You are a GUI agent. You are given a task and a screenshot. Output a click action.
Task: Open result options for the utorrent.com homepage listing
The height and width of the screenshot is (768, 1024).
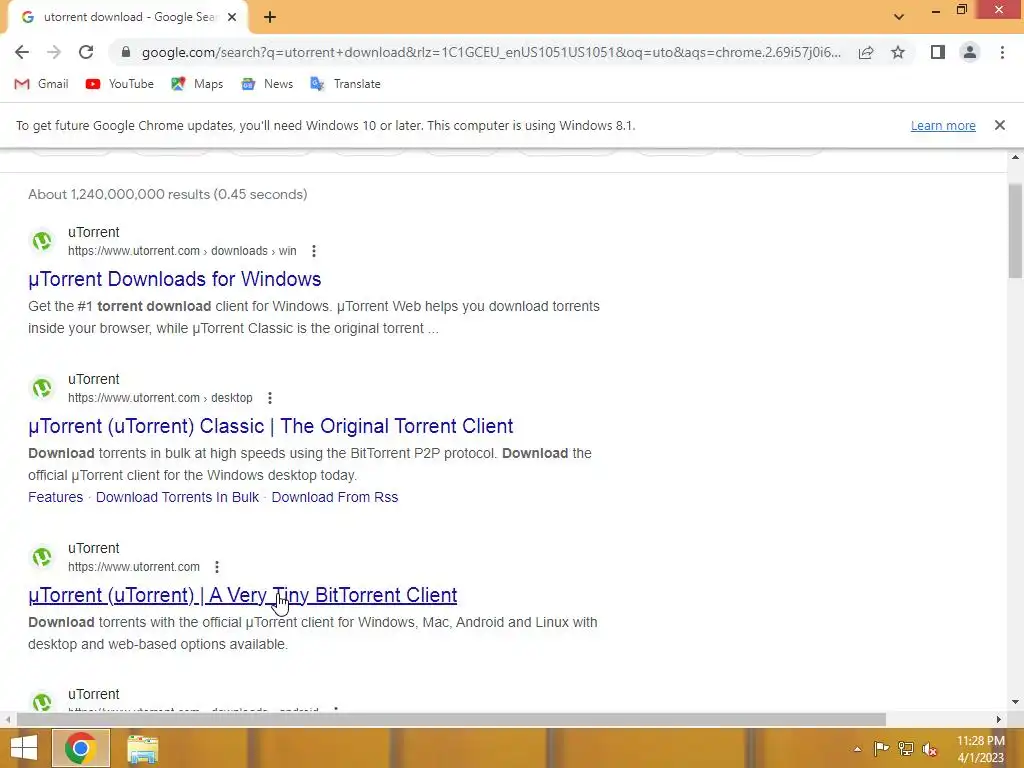pyautogui.click(x=216, y=567)
